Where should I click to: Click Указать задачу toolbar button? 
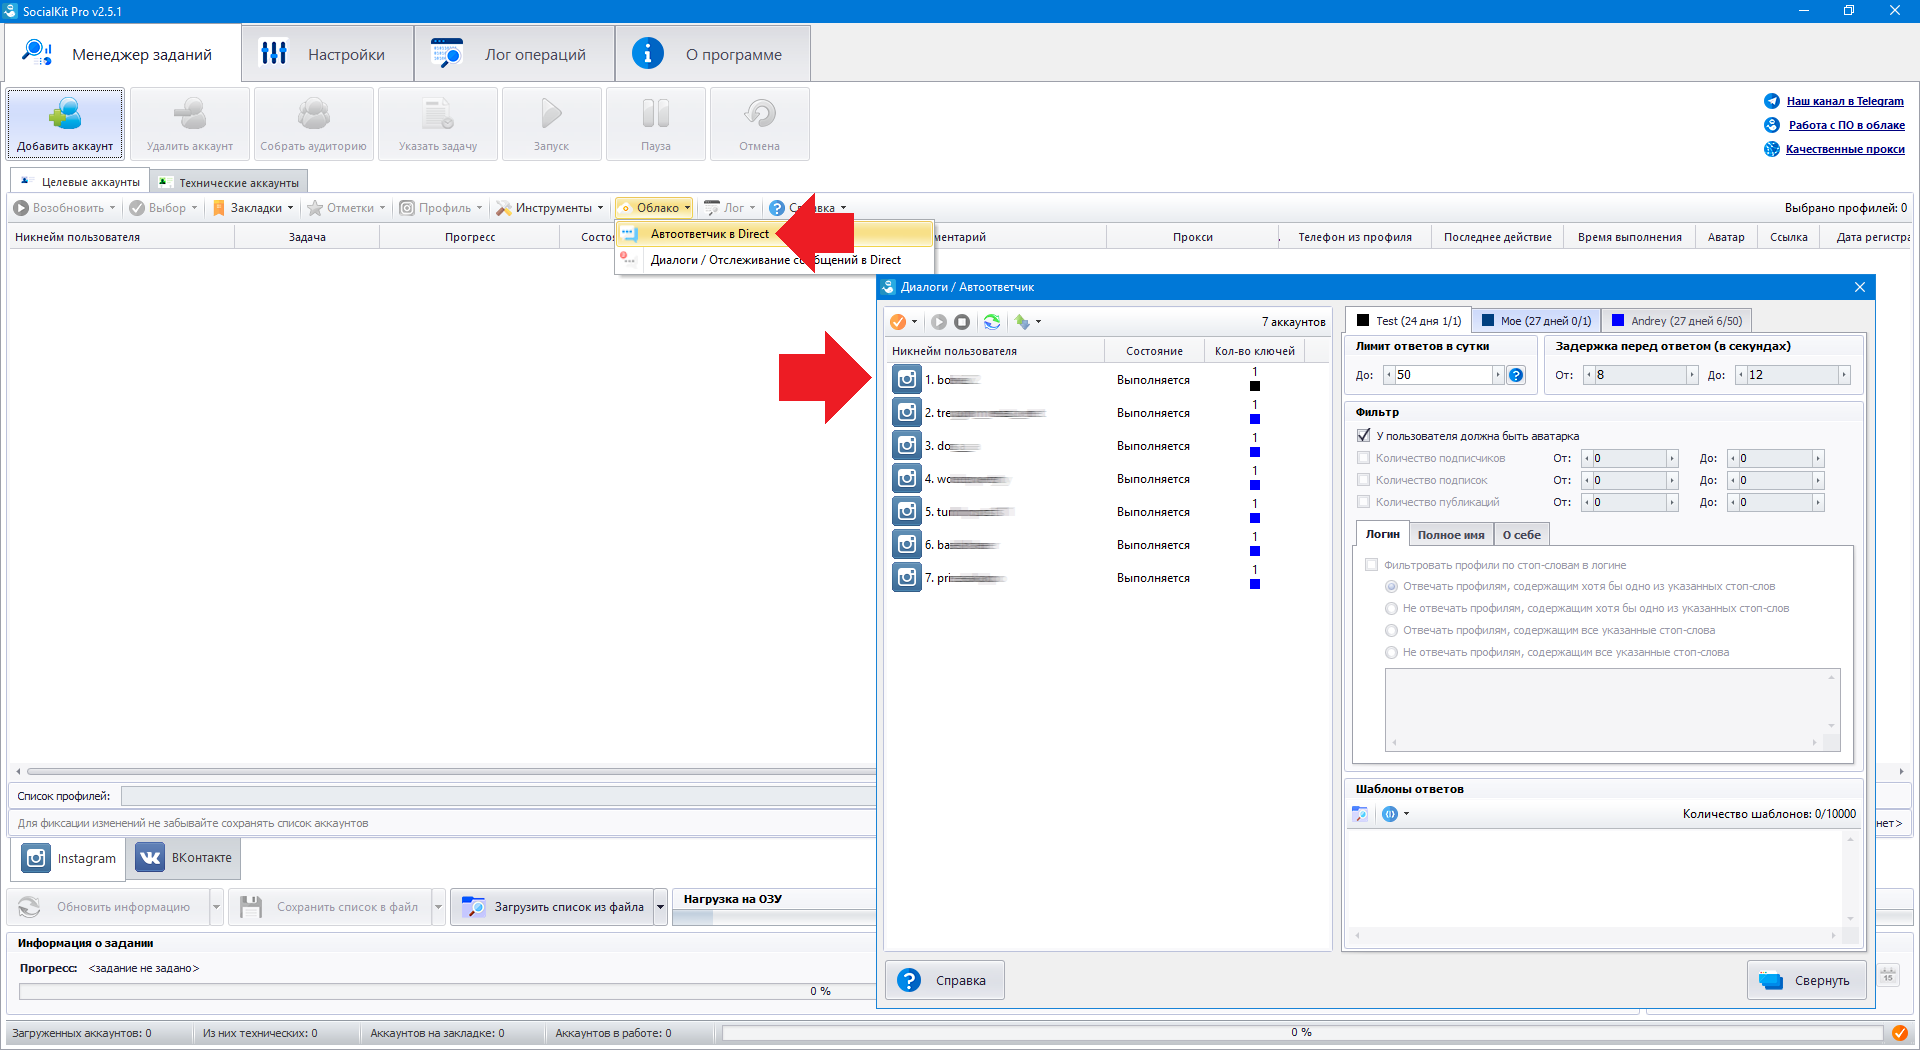(438, 124)
